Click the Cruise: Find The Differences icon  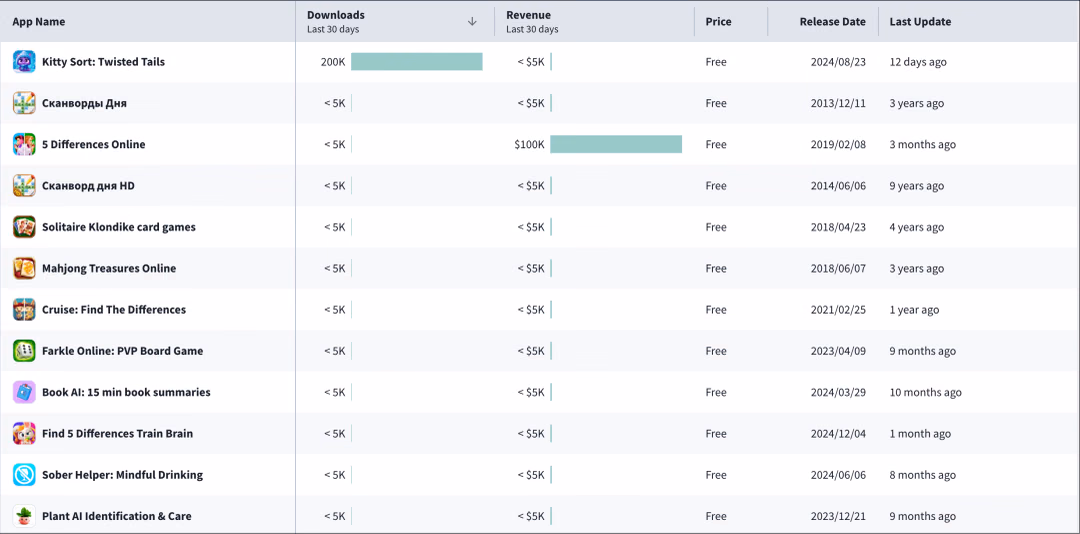click(24, 310)
